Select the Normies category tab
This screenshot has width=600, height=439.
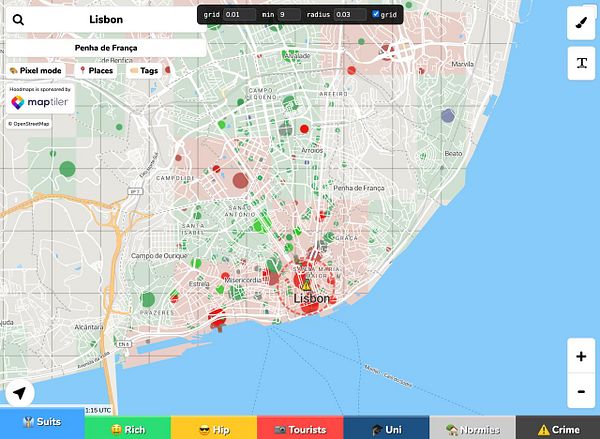(473, 429)
